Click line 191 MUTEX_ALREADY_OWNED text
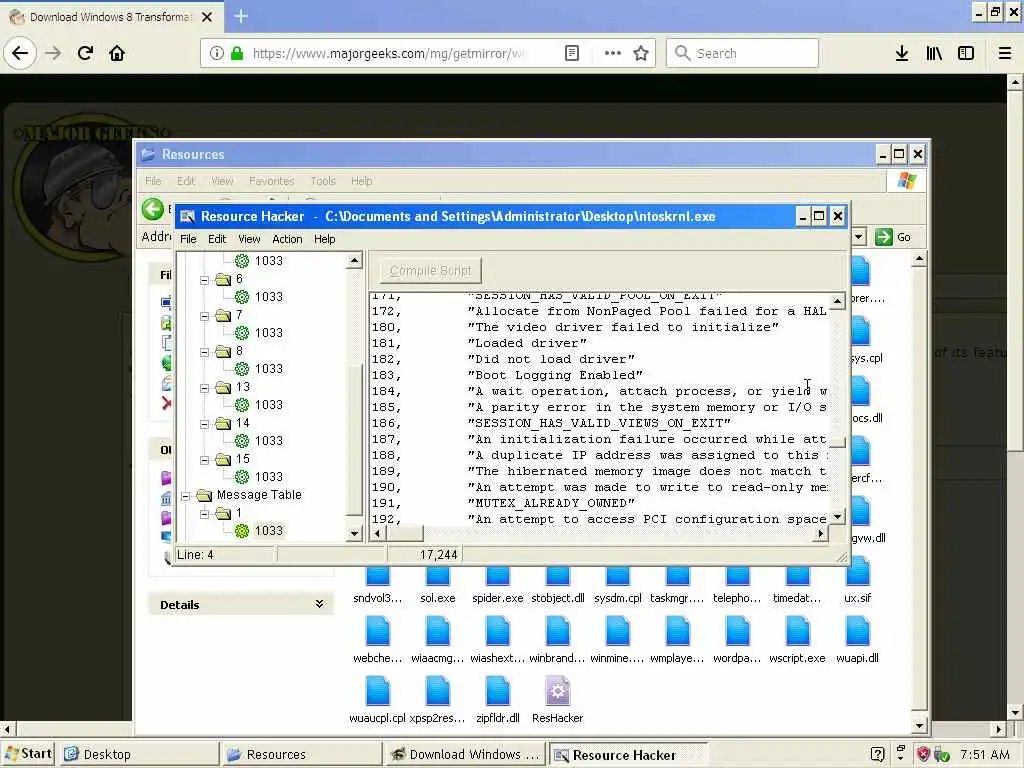The image size is (1024, 768). 551,503
